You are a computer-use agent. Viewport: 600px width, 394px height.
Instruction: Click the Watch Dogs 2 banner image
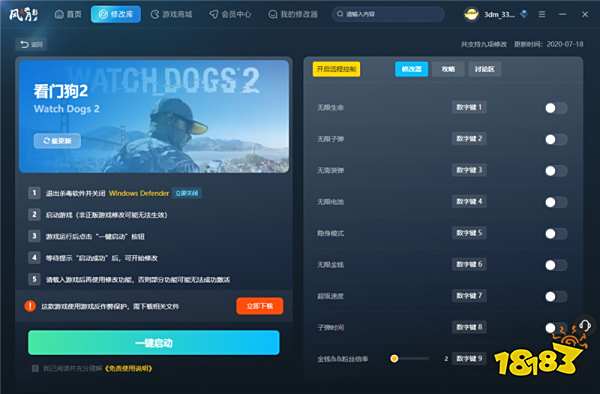pyautogui.click(x=154, y=116)
